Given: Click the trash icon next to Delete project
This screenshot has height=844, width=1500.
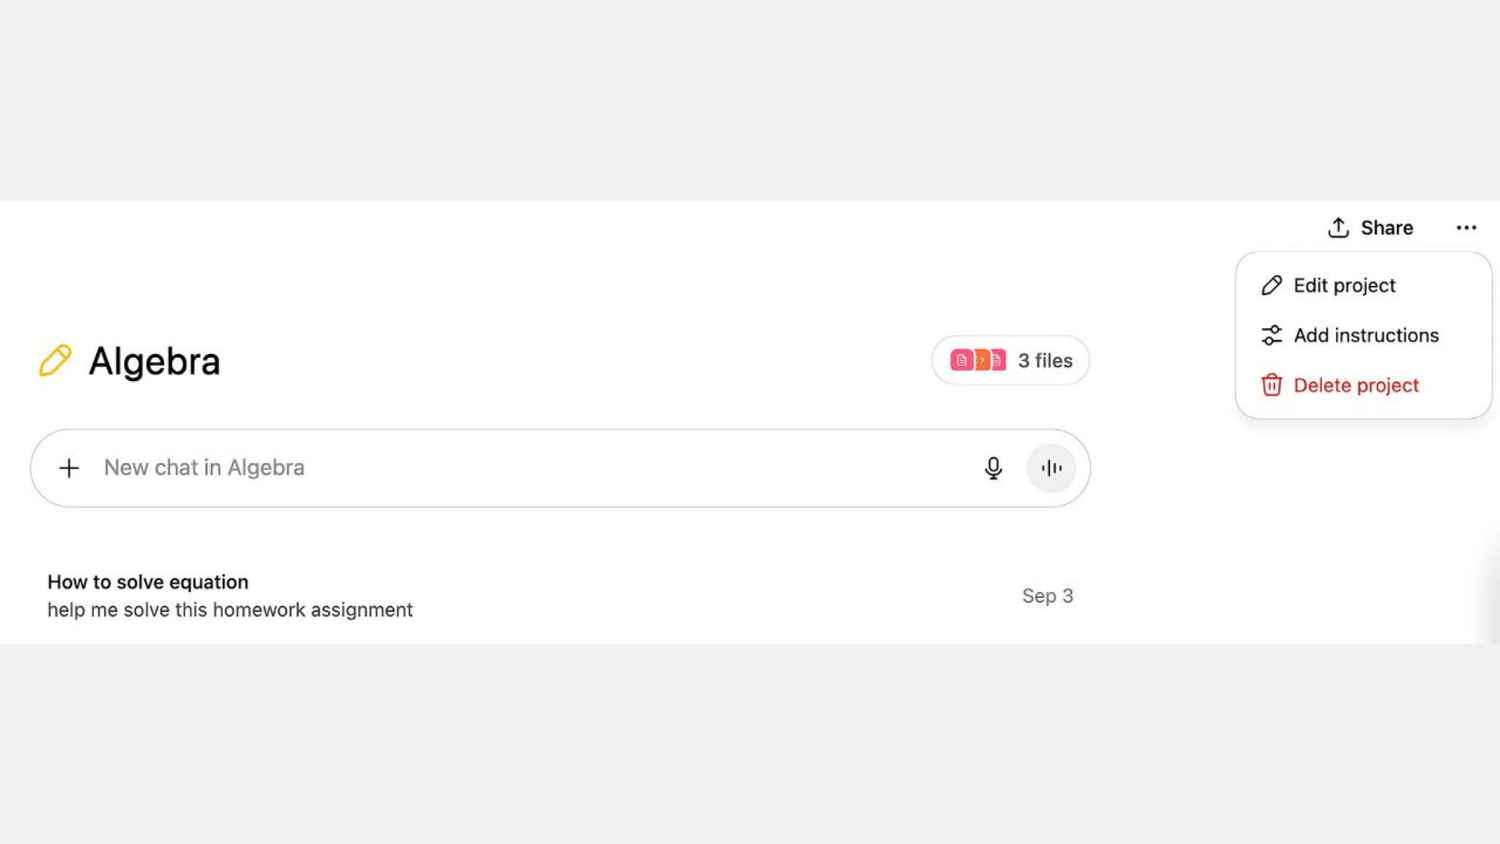Looking at the screenshot, I should pyautogui.click(x=1271, y=385).
